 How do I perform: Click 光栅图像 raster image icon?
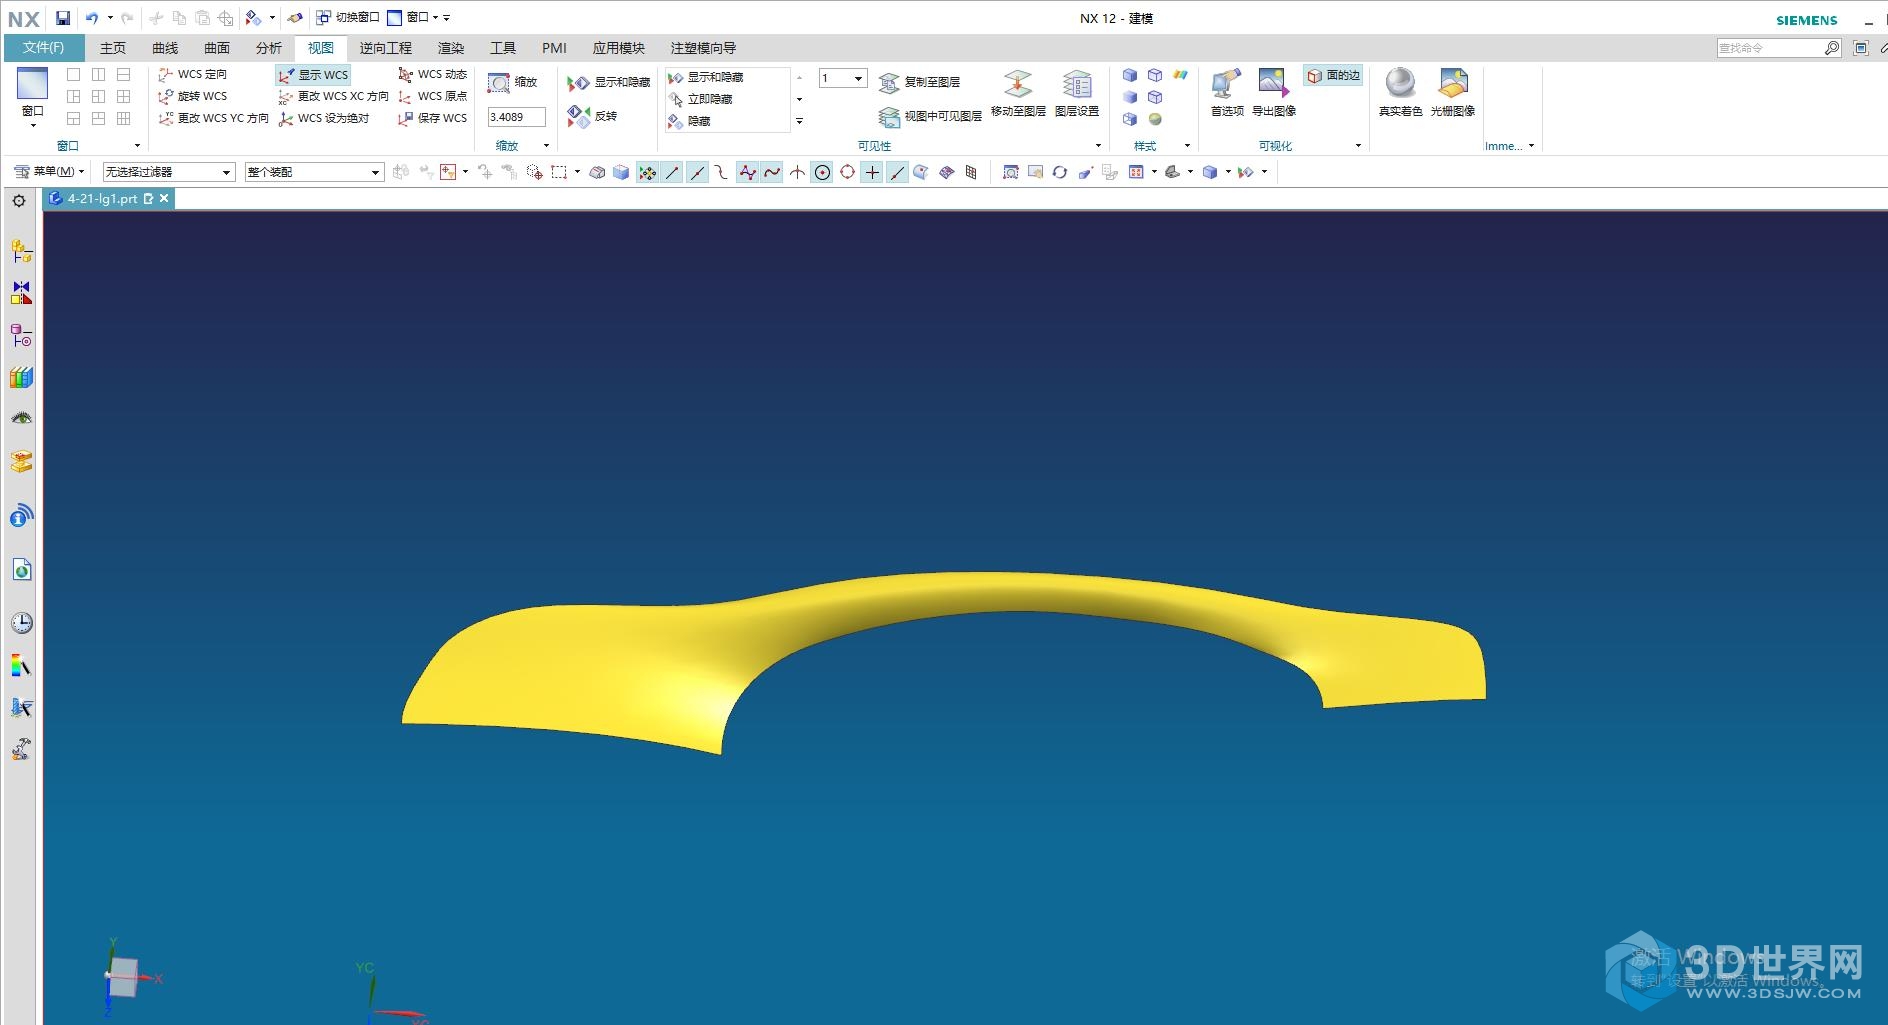1453,93
